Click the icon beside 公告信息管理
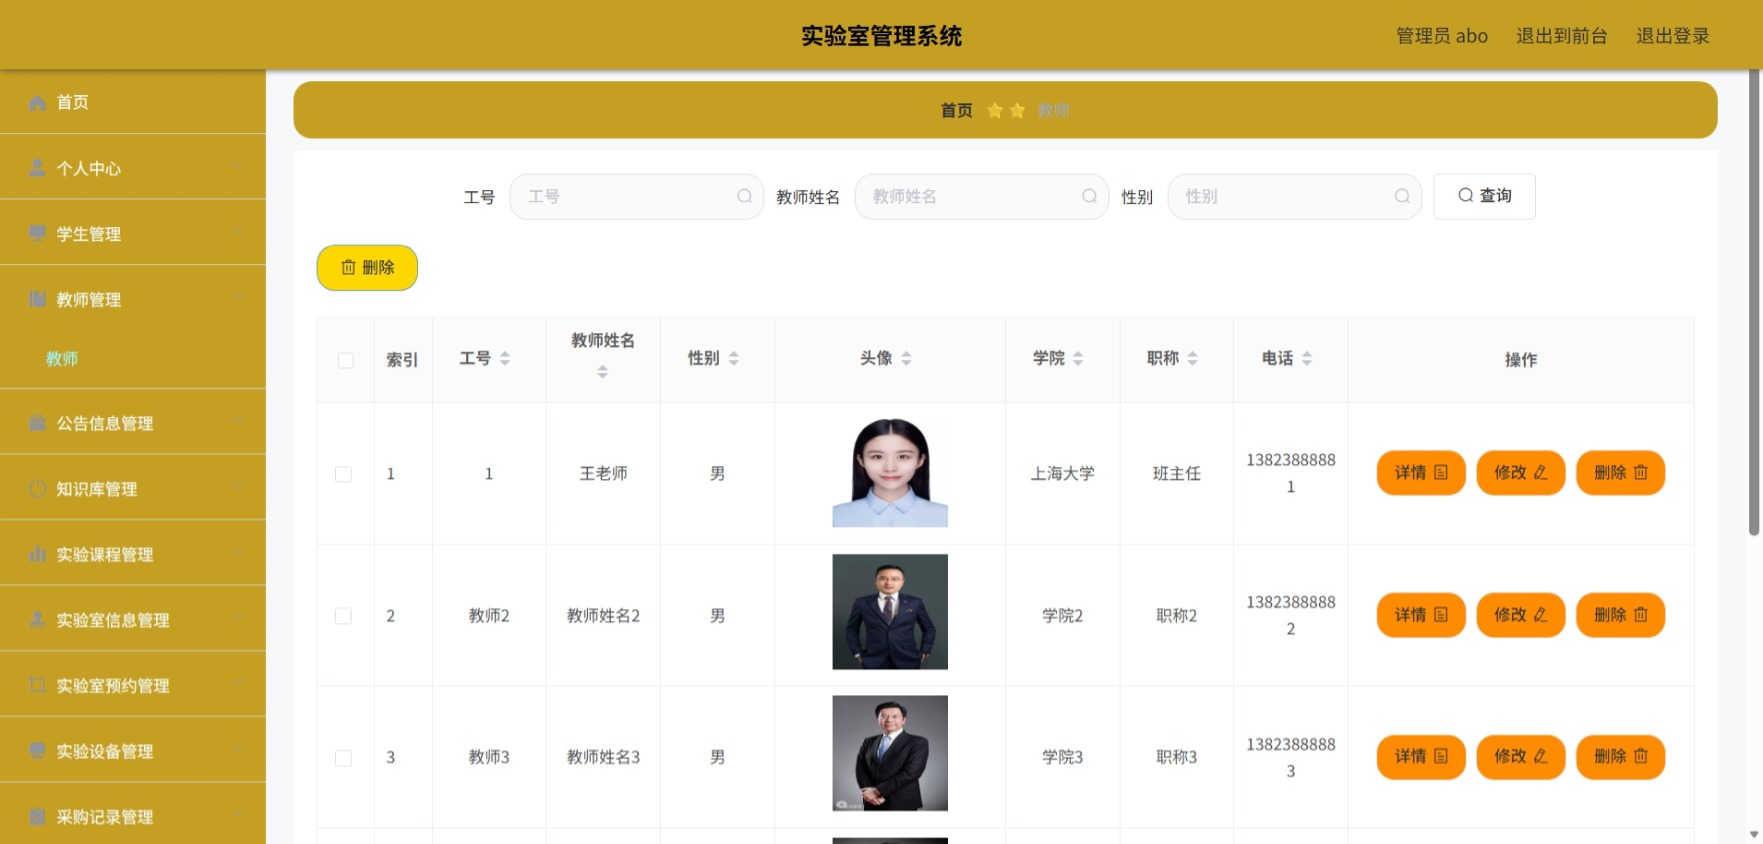 coord(37,423)
